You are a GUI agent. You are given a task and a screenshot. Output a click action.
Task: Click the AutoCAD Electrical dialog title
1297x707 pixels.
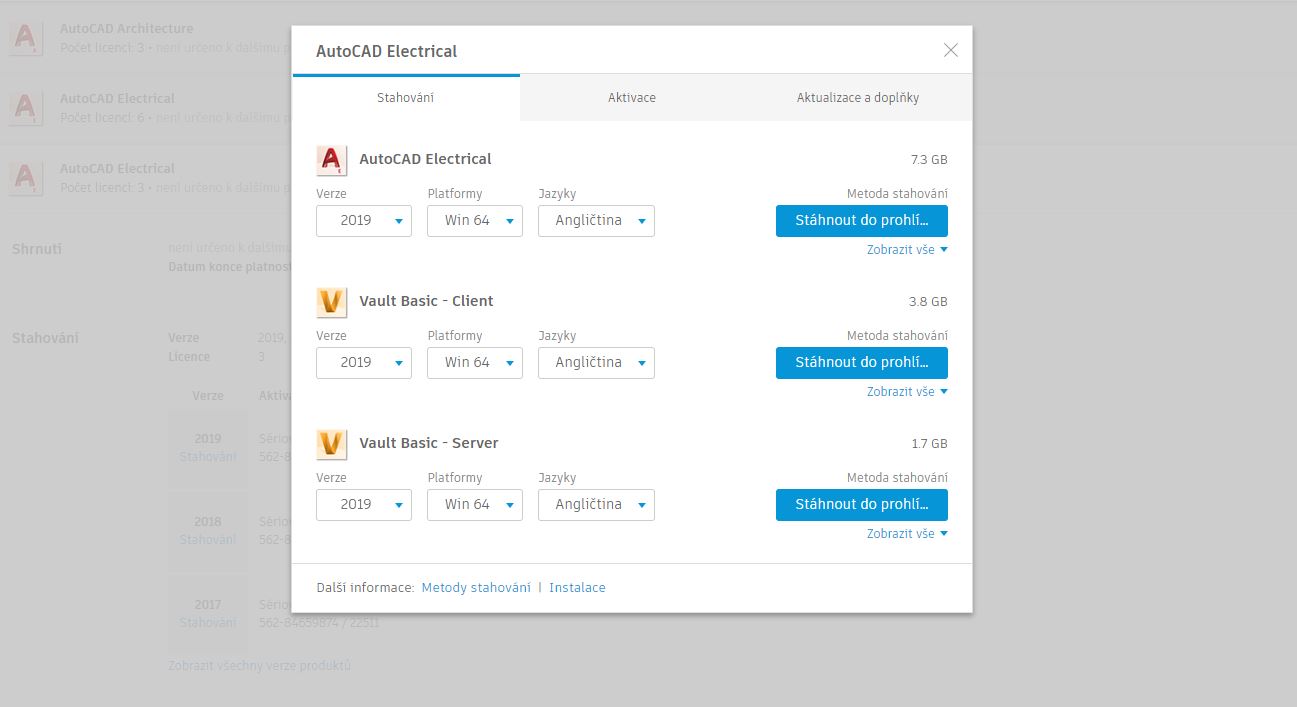click(x=386, y=51)
